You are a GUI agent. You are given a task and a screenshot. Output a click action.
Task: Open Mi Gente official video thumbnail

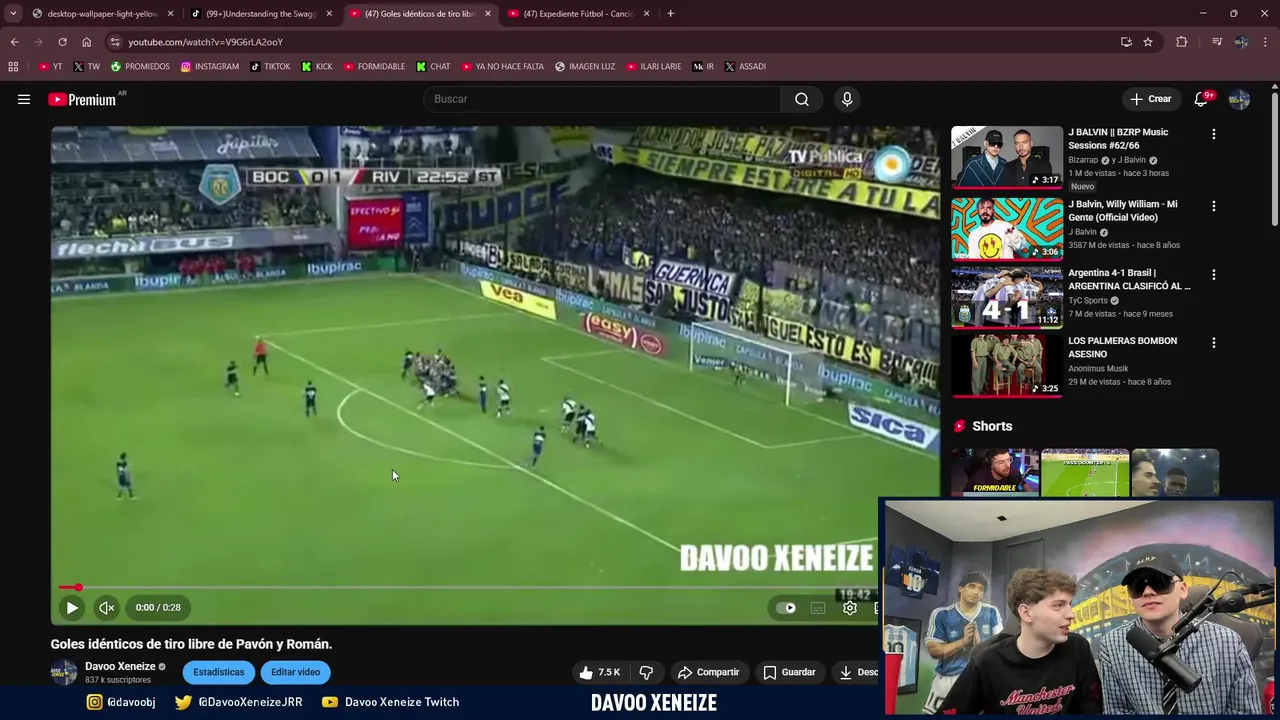coord(1007,228)
